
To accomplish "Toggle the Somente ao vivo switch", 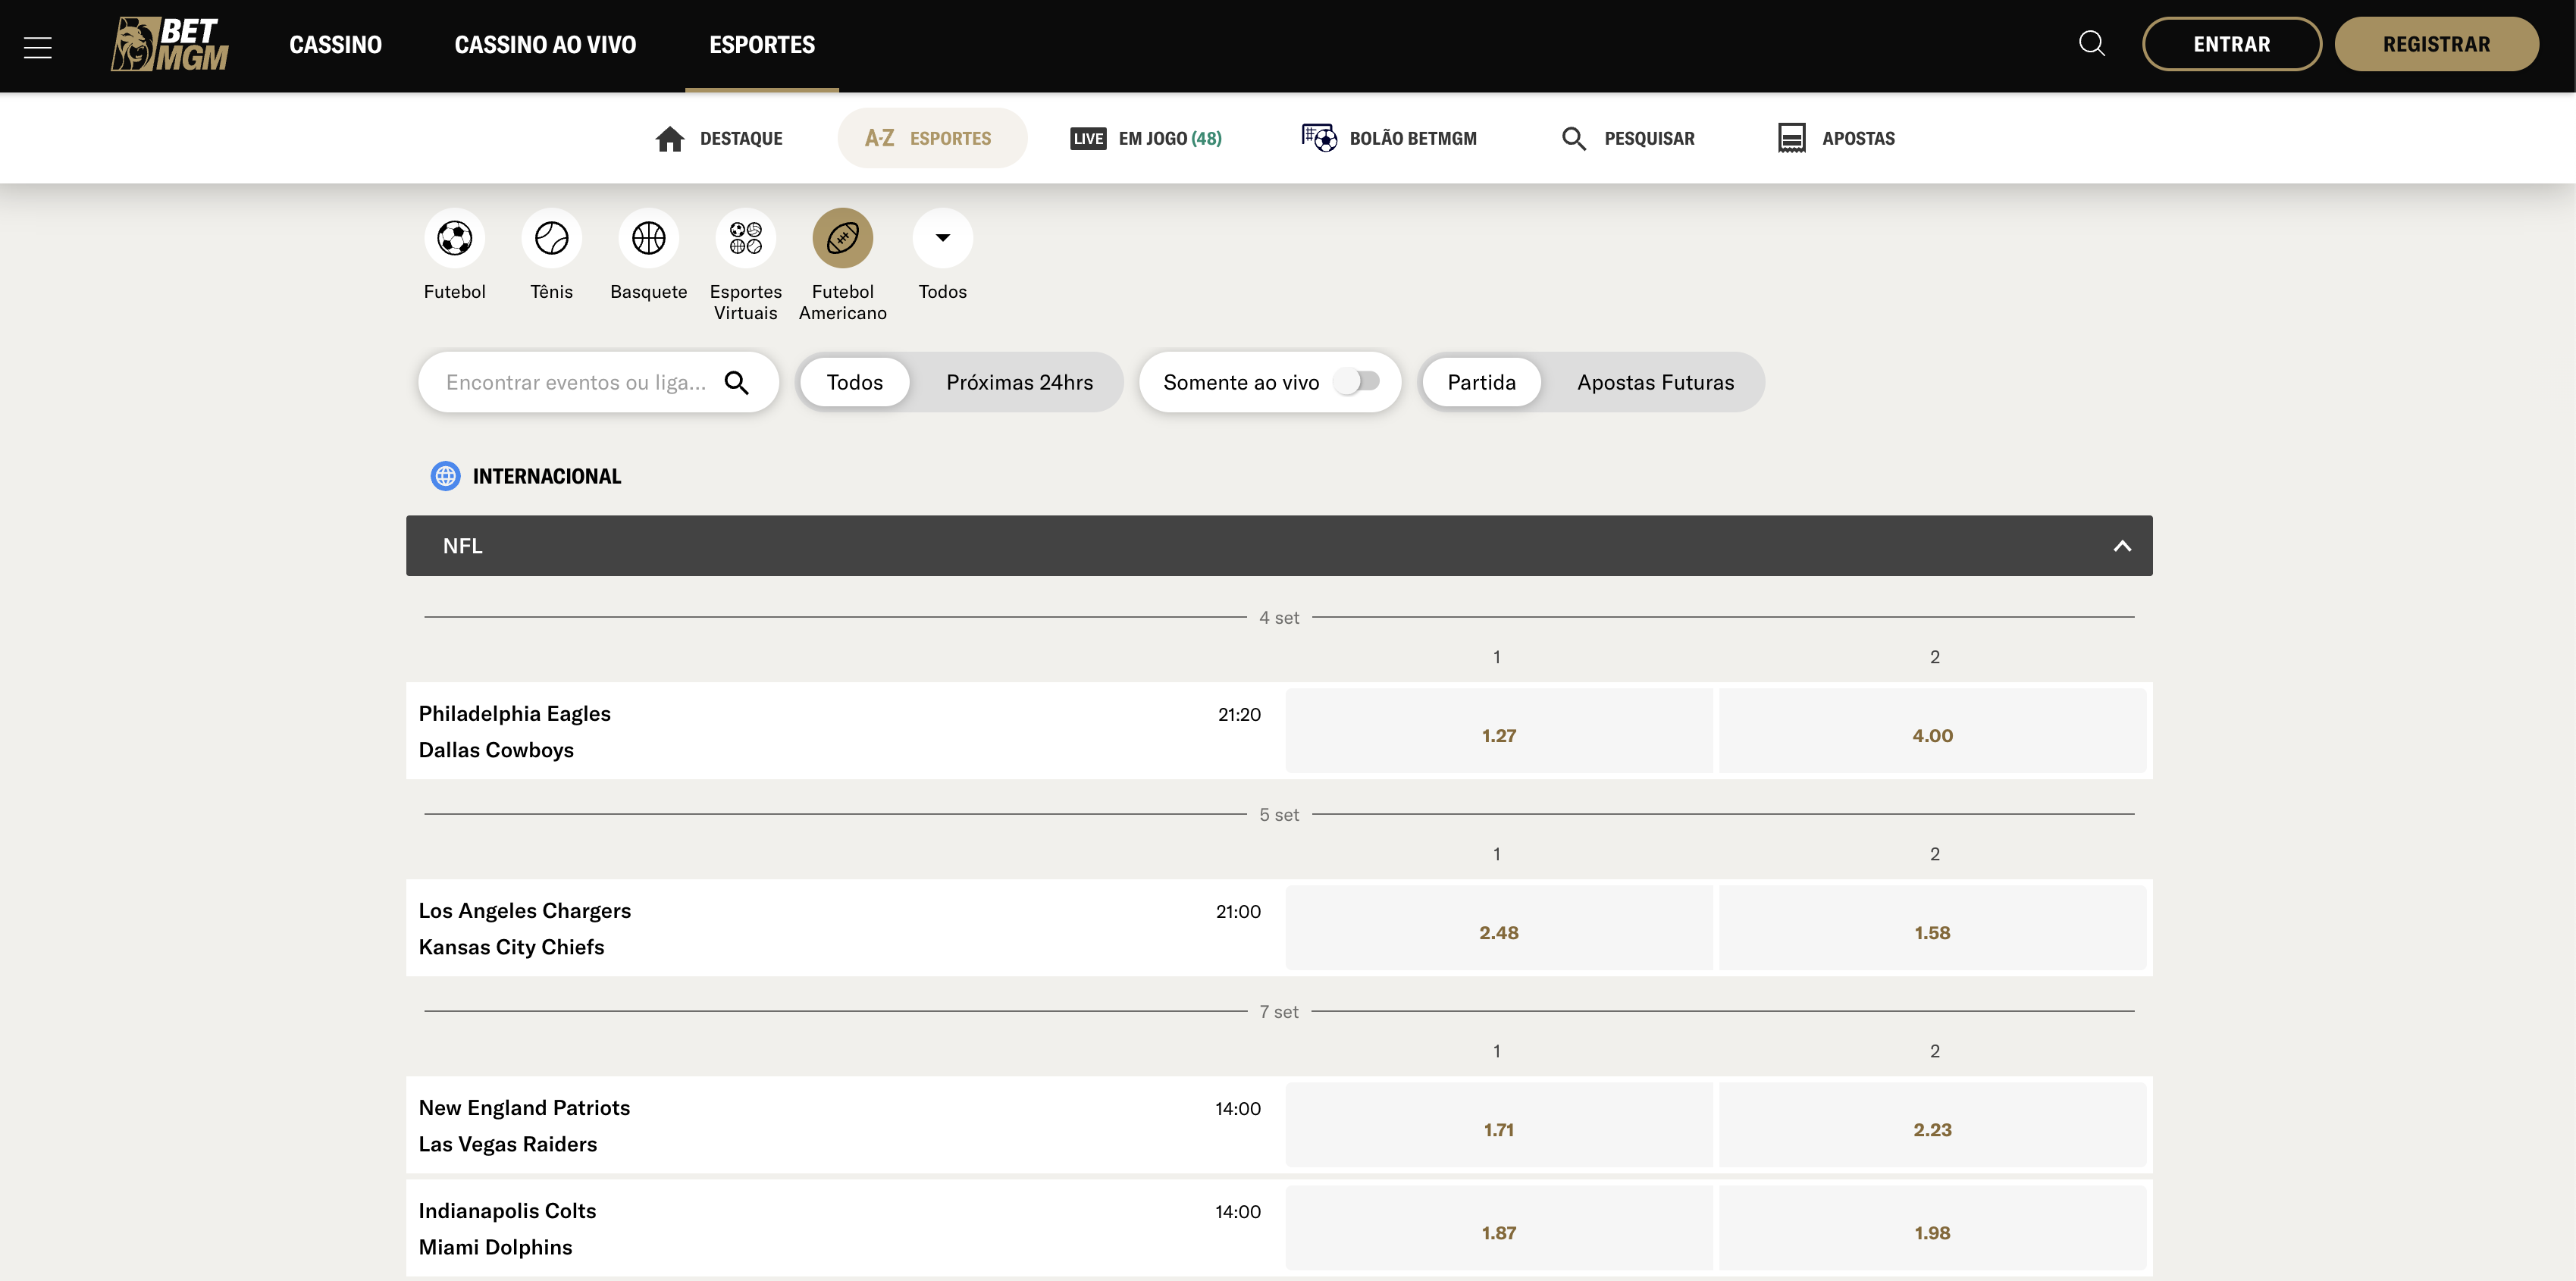I will coord(1358,382).
